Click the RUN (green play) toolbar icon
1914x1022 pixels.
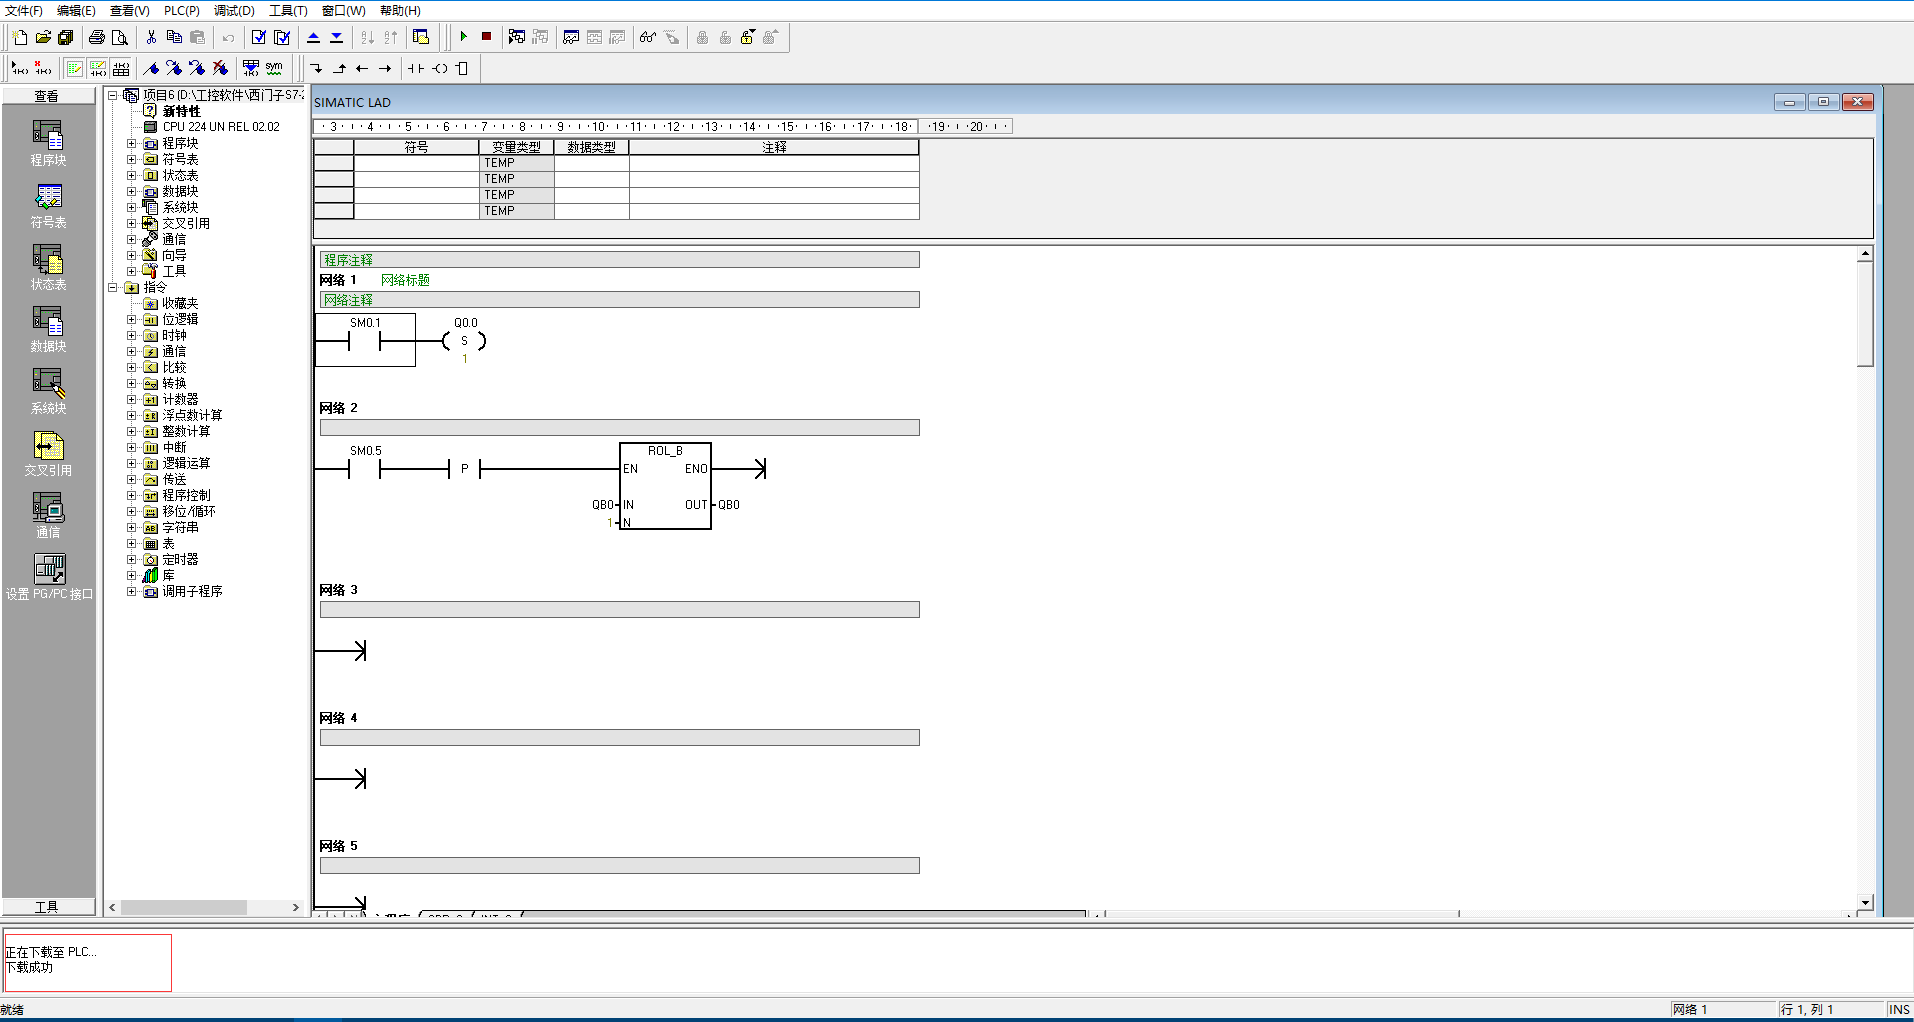463,37
